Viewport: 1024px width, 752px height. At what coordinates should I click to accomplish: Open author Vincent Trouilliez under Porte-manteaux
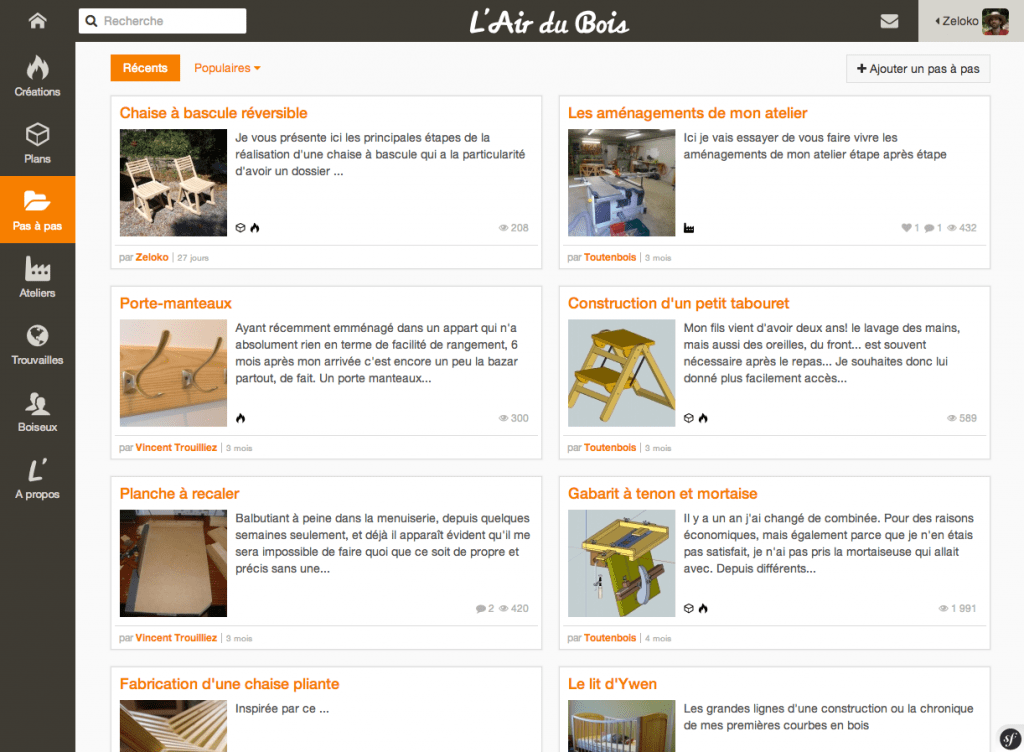pos(176,448)
